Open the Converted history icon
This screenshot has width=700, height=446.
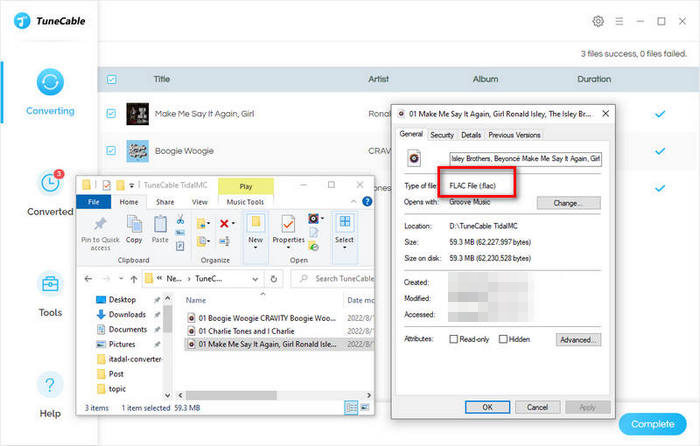50,183
